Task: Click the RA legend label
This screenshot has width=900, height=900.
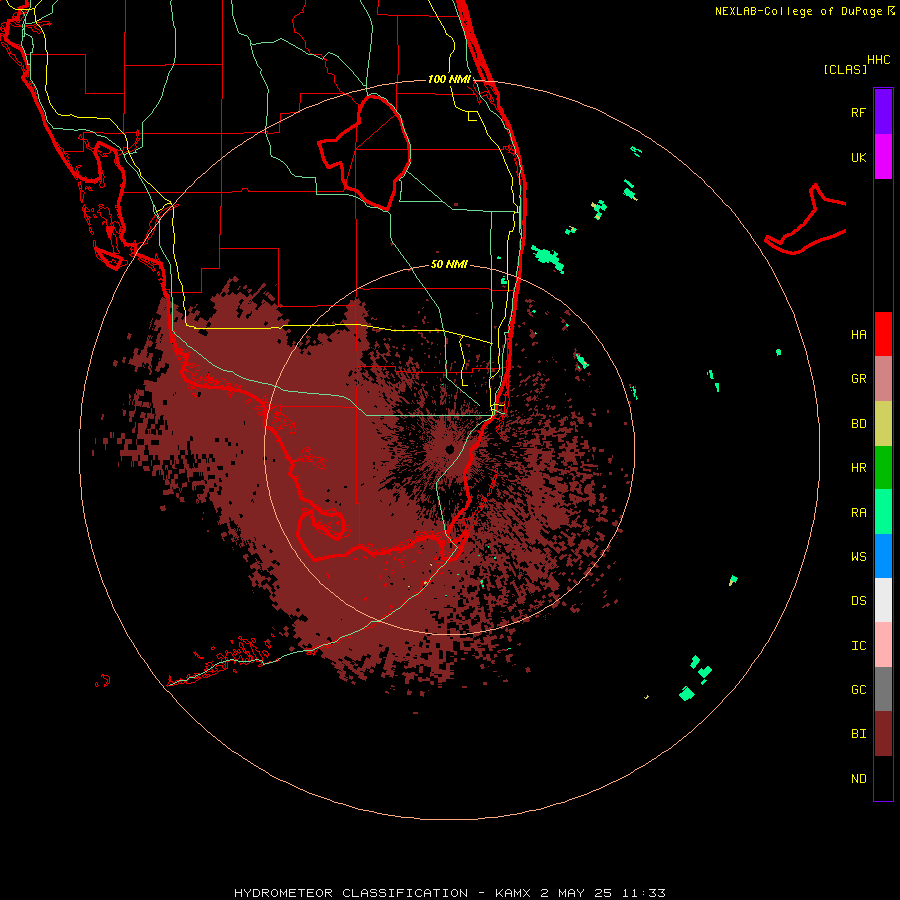Action: 858,512
